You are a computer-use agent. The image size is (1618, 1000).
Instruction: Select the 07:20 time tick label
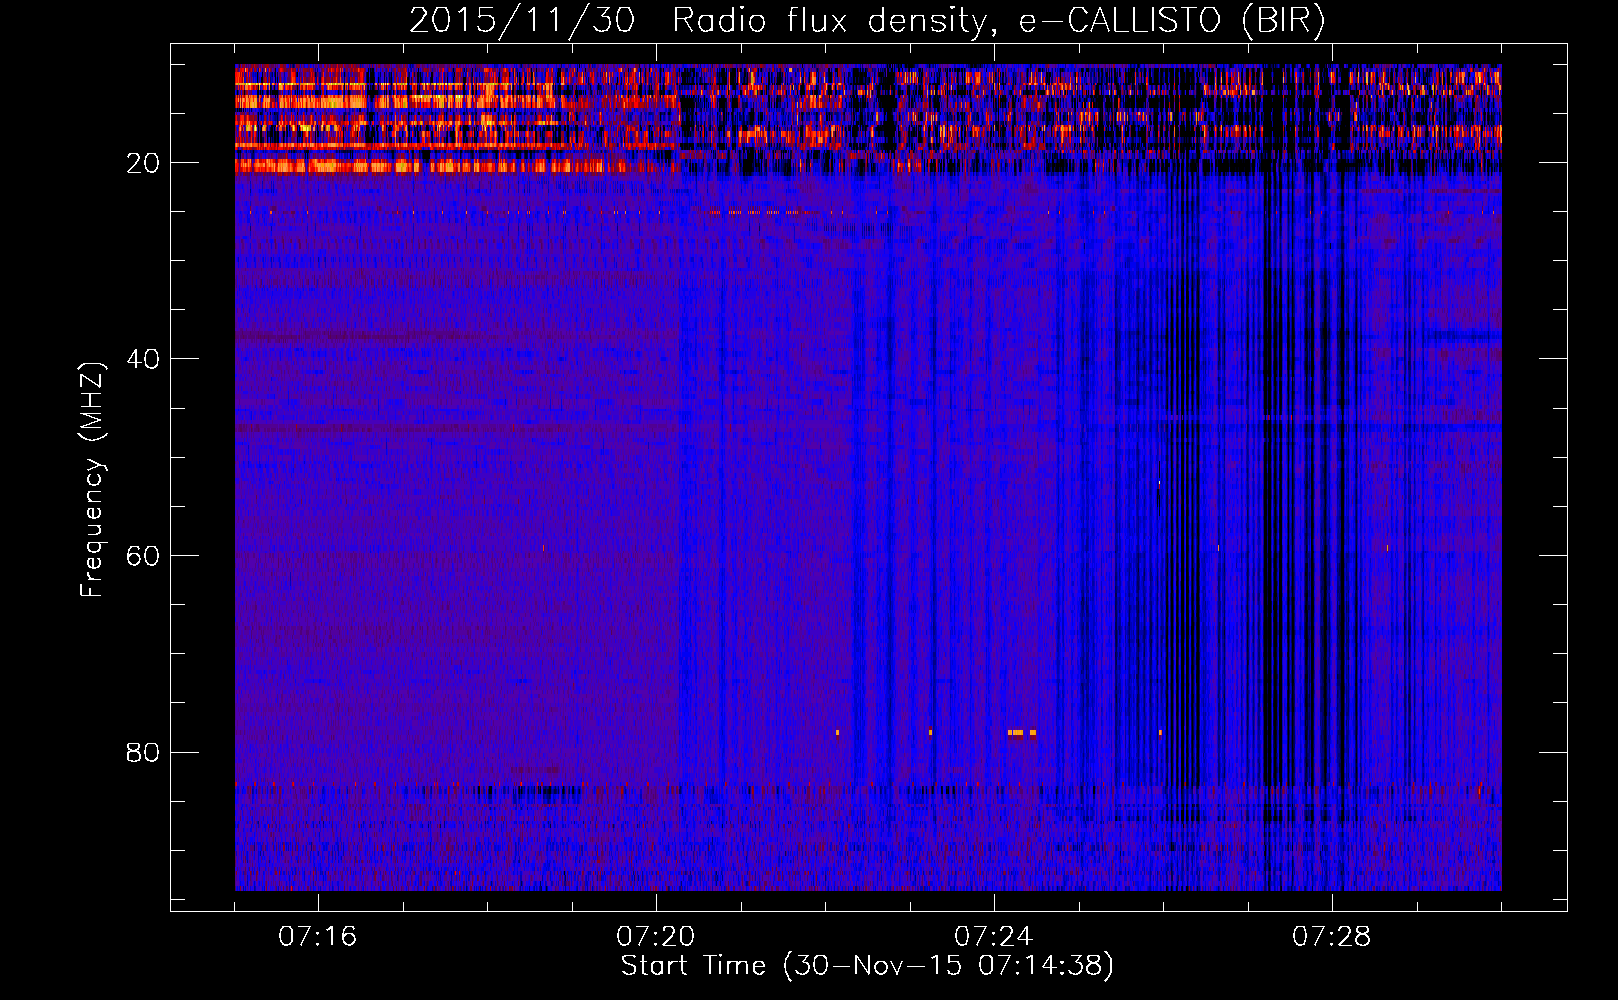656,937
